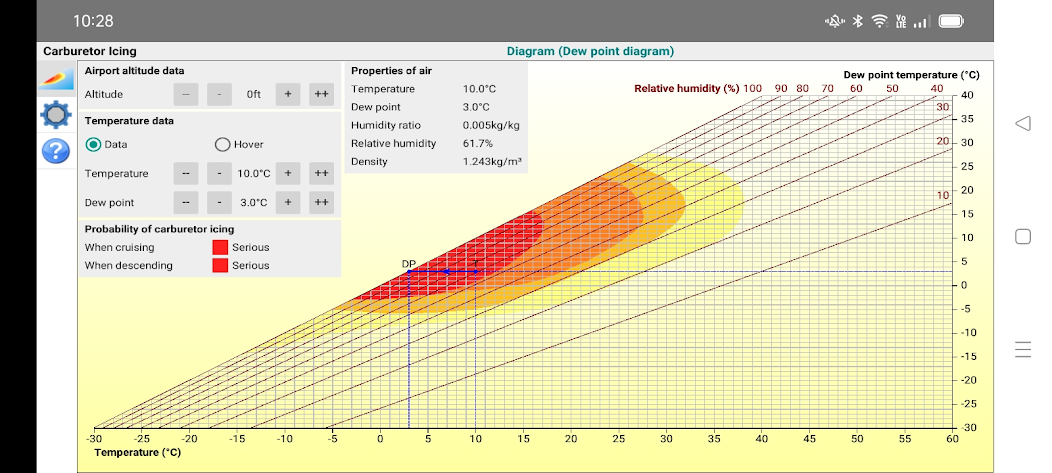Increase dew point with double plus button
Image resolution: width=1052 pixels, height=473 pixels.
coord(321,202)
